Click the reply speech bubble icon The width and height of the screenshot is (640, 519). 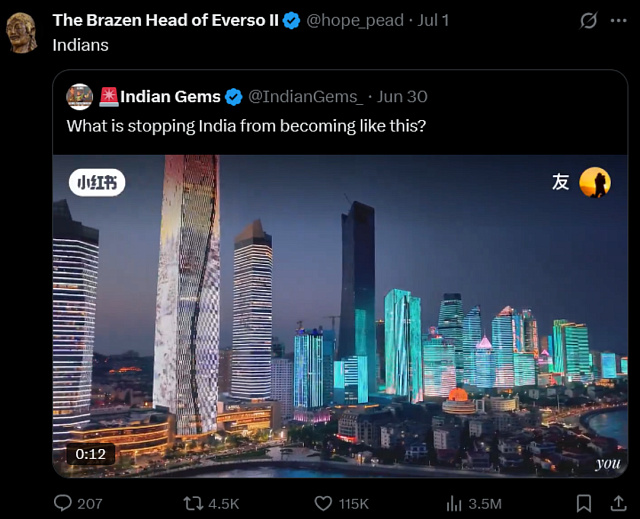pos(63,503)
